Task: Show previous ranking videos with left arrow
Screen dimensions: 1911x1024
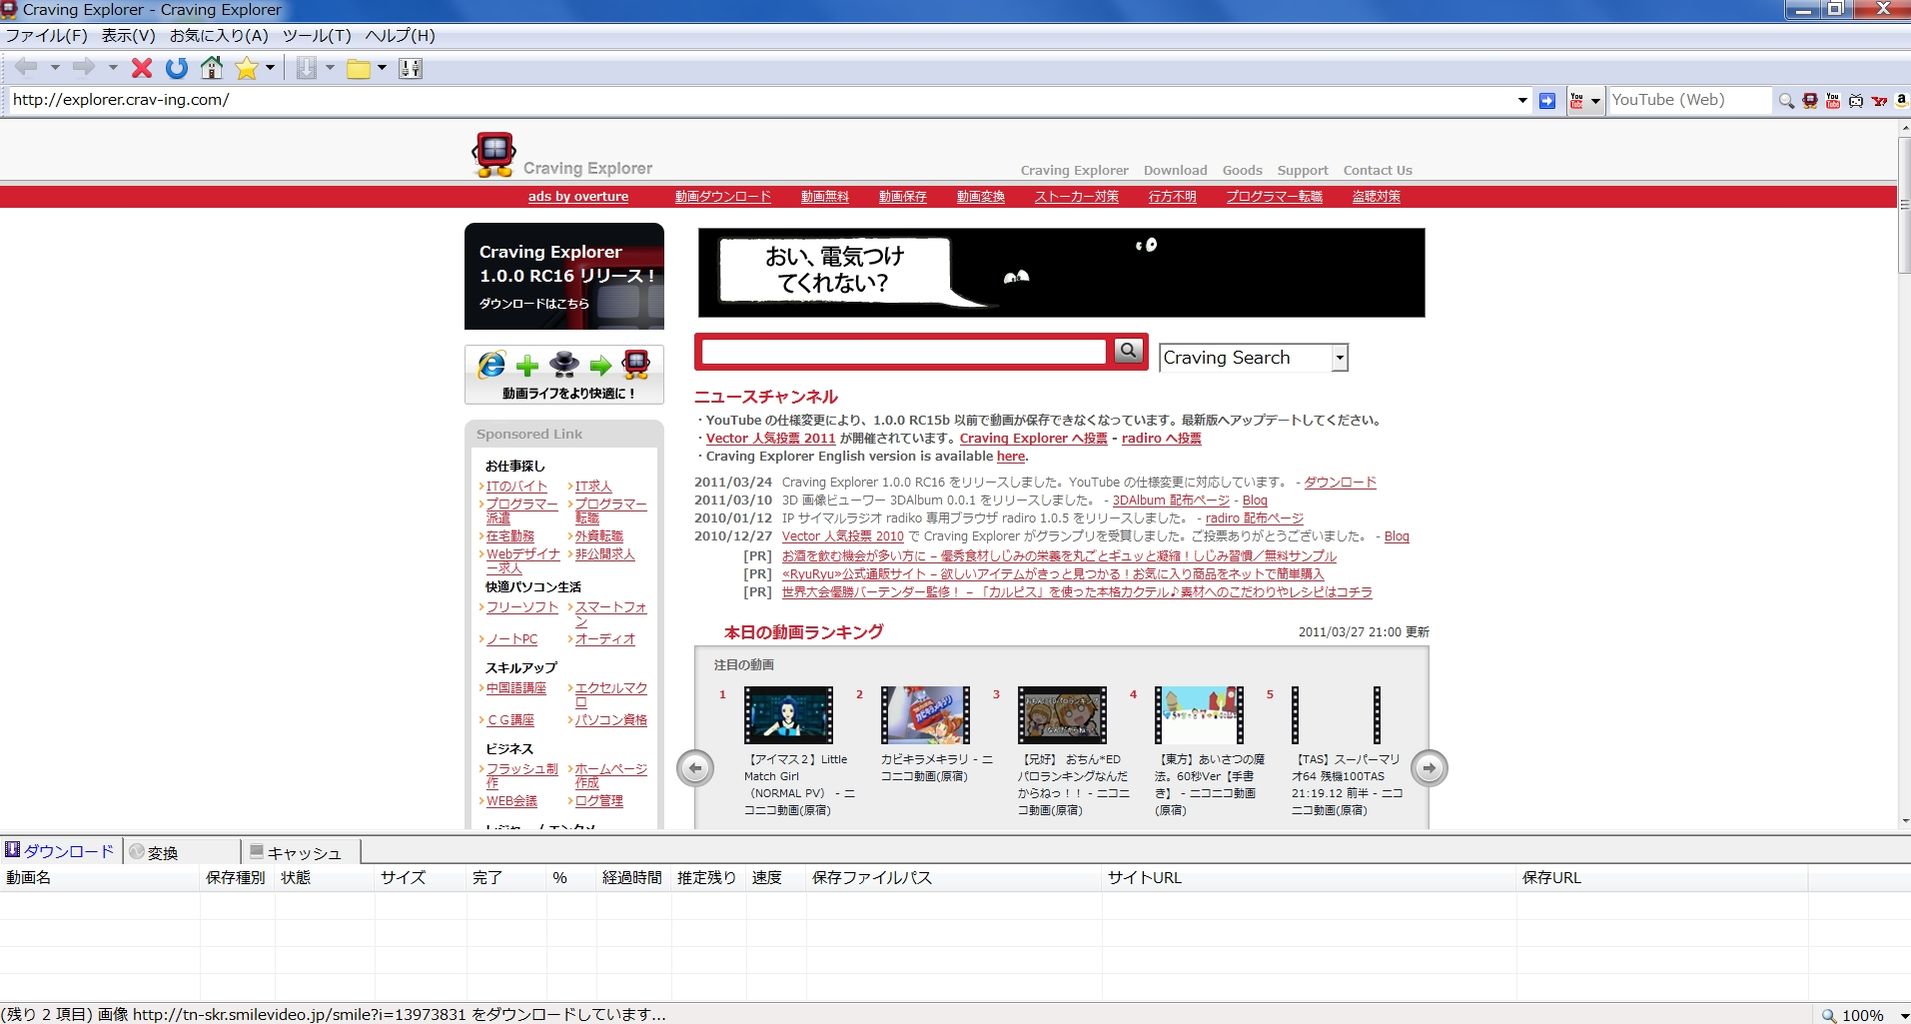Action: [x=695, y=768]
